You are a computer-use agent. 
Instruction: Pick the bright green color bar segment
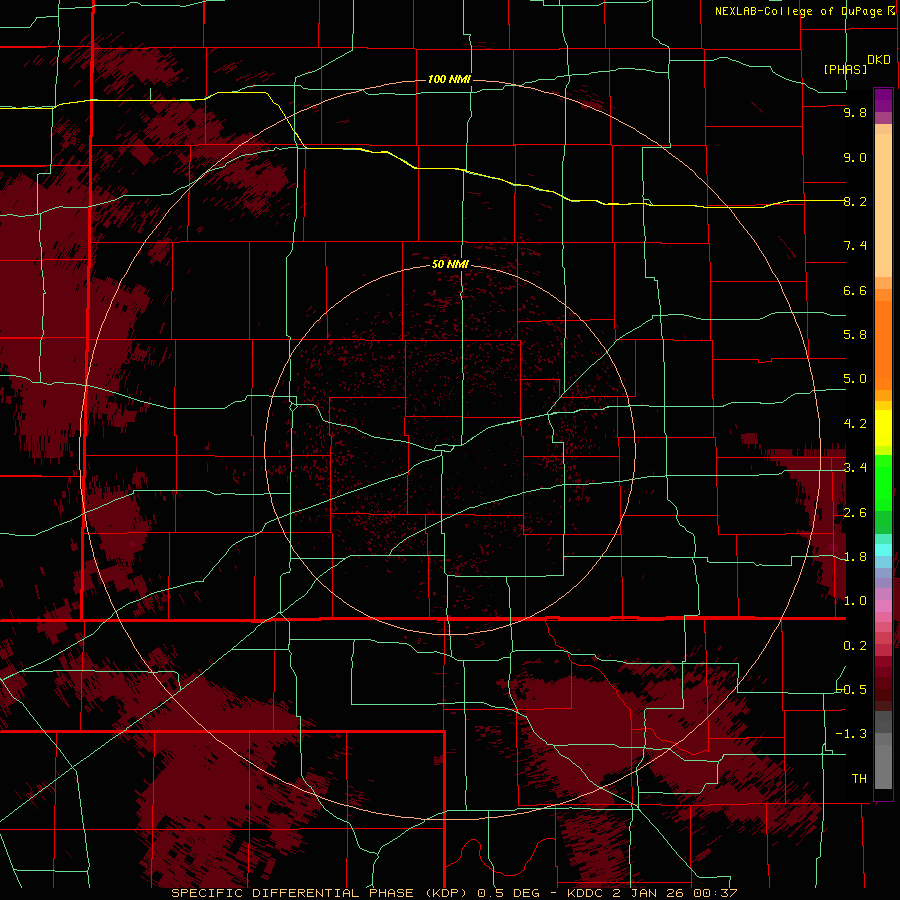[883, 483]
